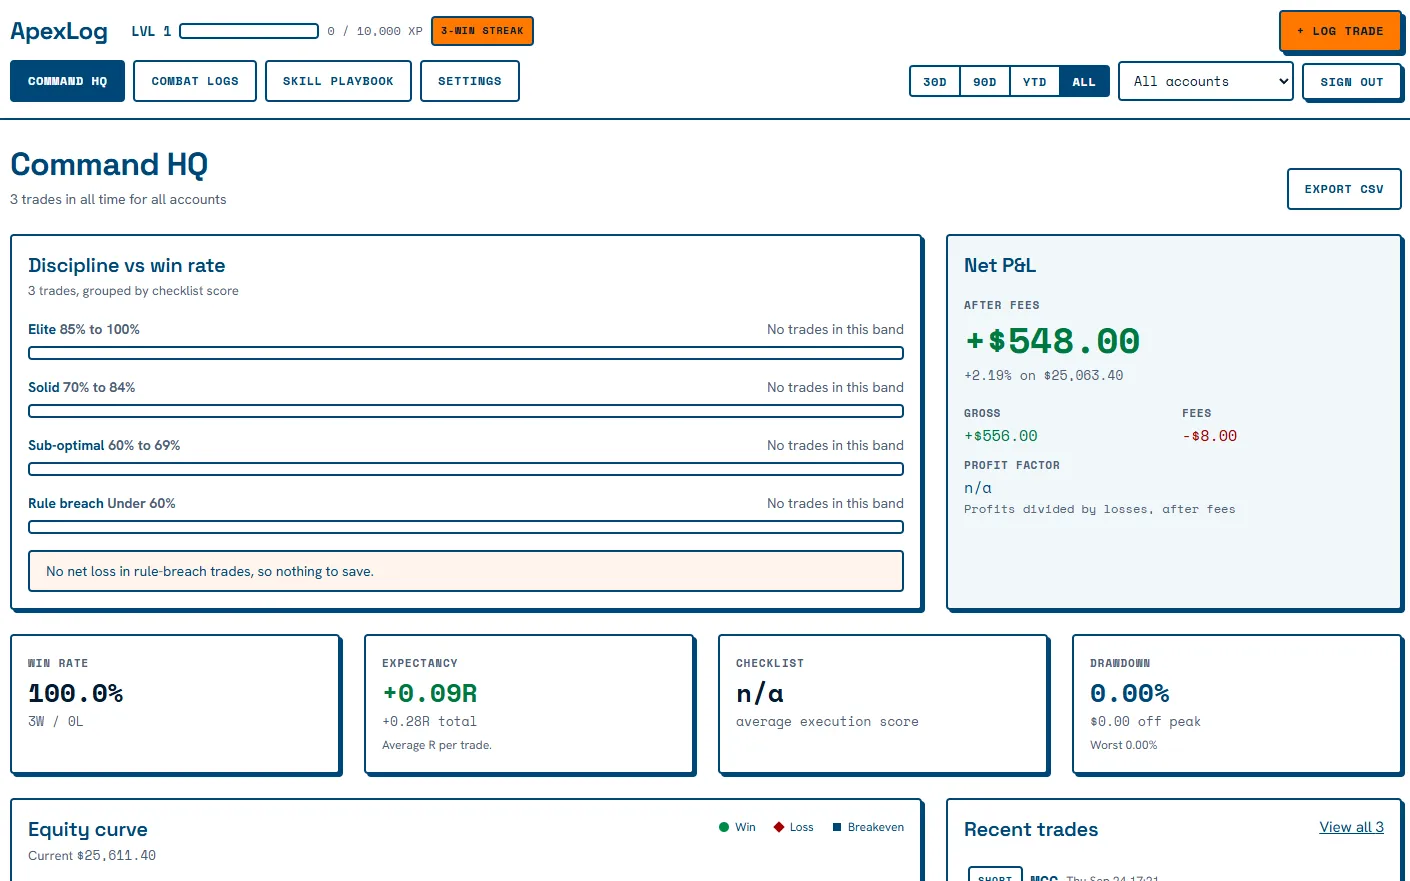The image size is (1410, 881).
Task: Open the Settings tab
Action: tap(470, 81)
